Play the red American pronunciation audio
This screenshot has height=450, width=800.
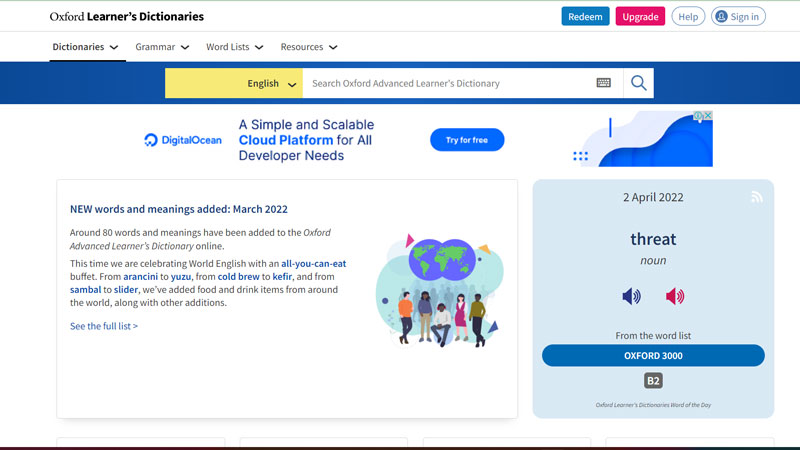675,296
